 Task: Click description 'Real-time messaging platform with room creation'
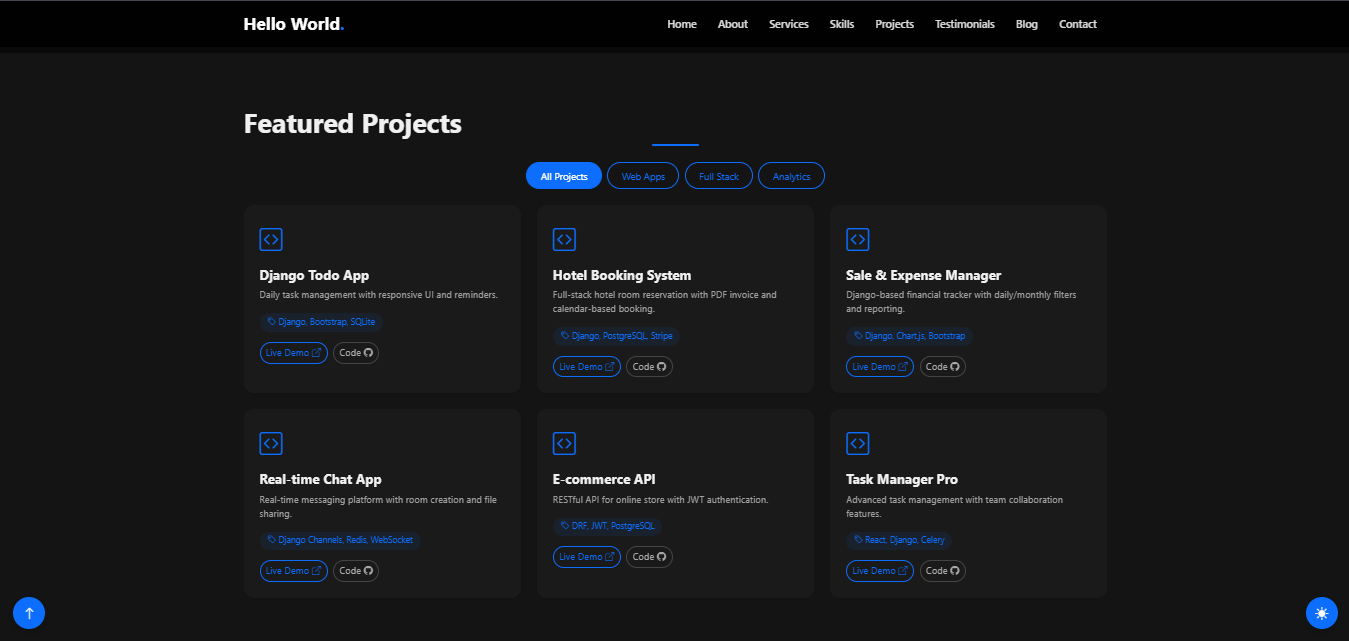378,506
